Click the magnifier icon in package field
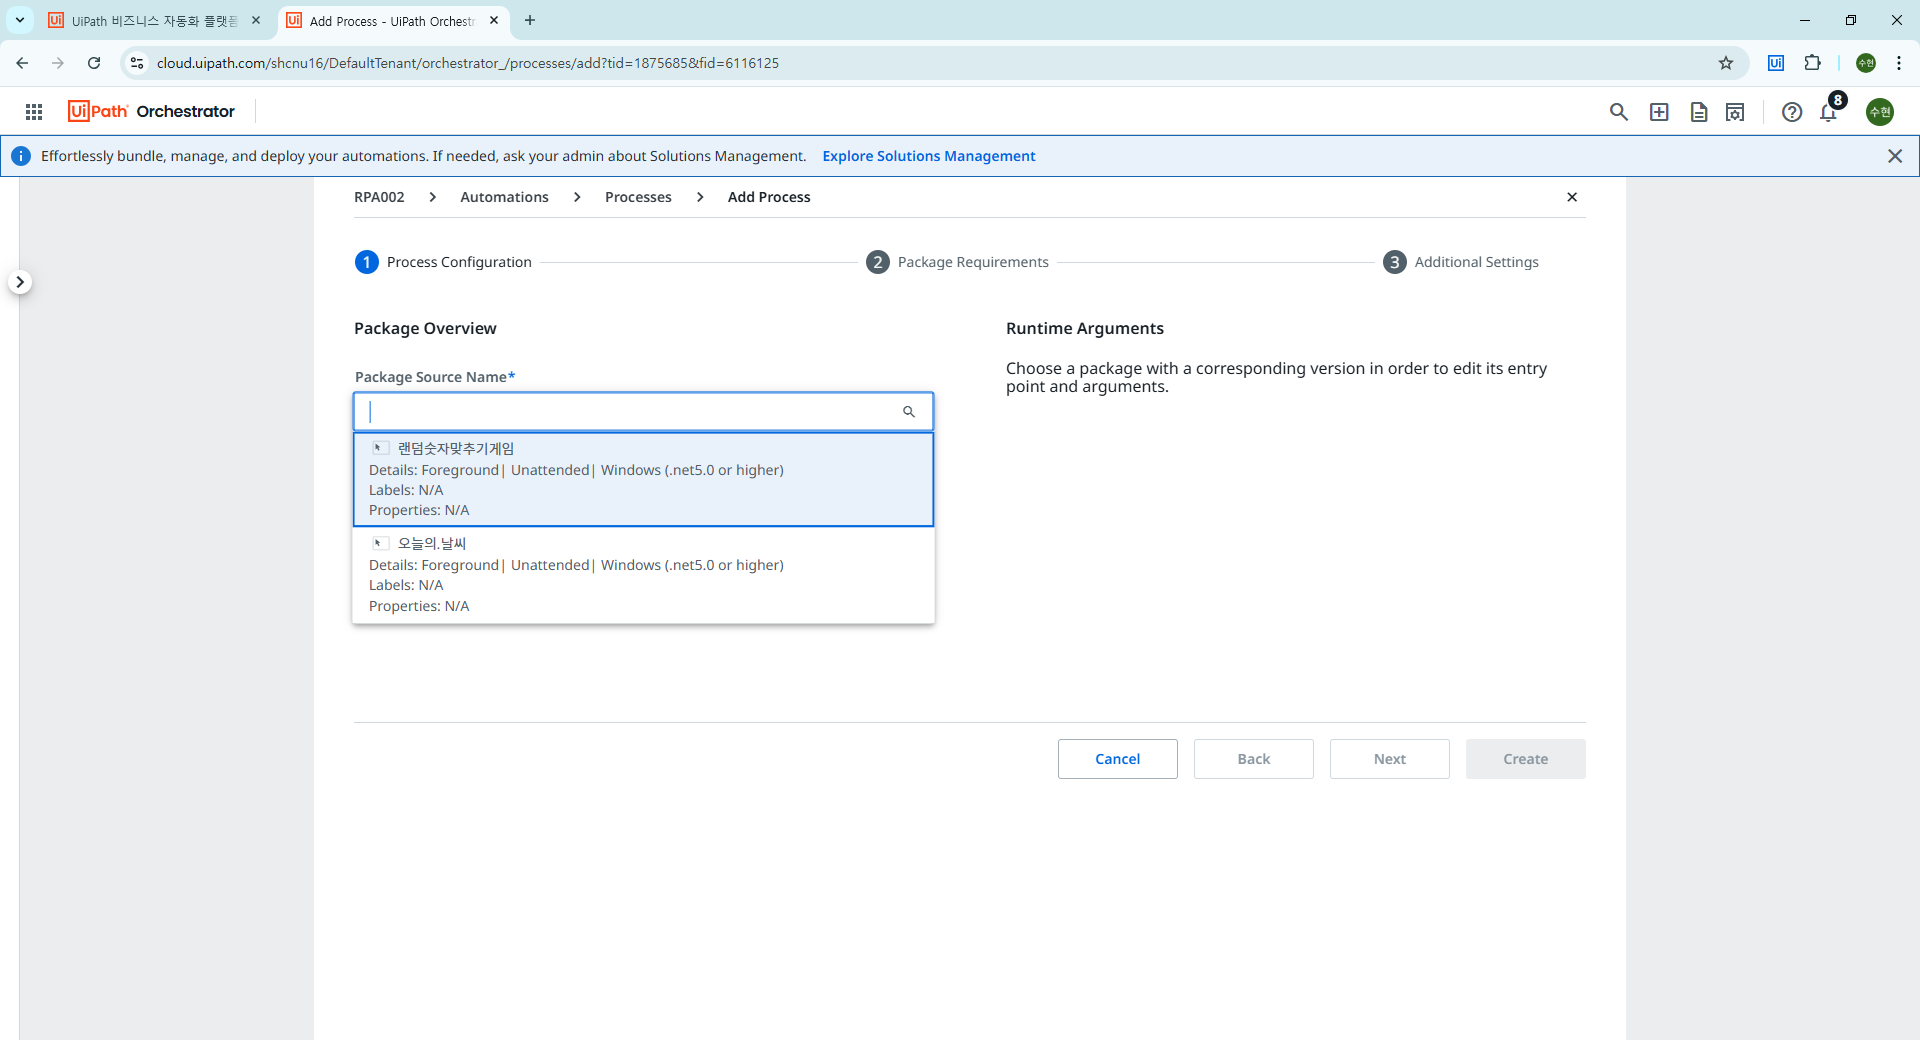Viewport: 1920px width, 1040px height. [x=909, y=412]
